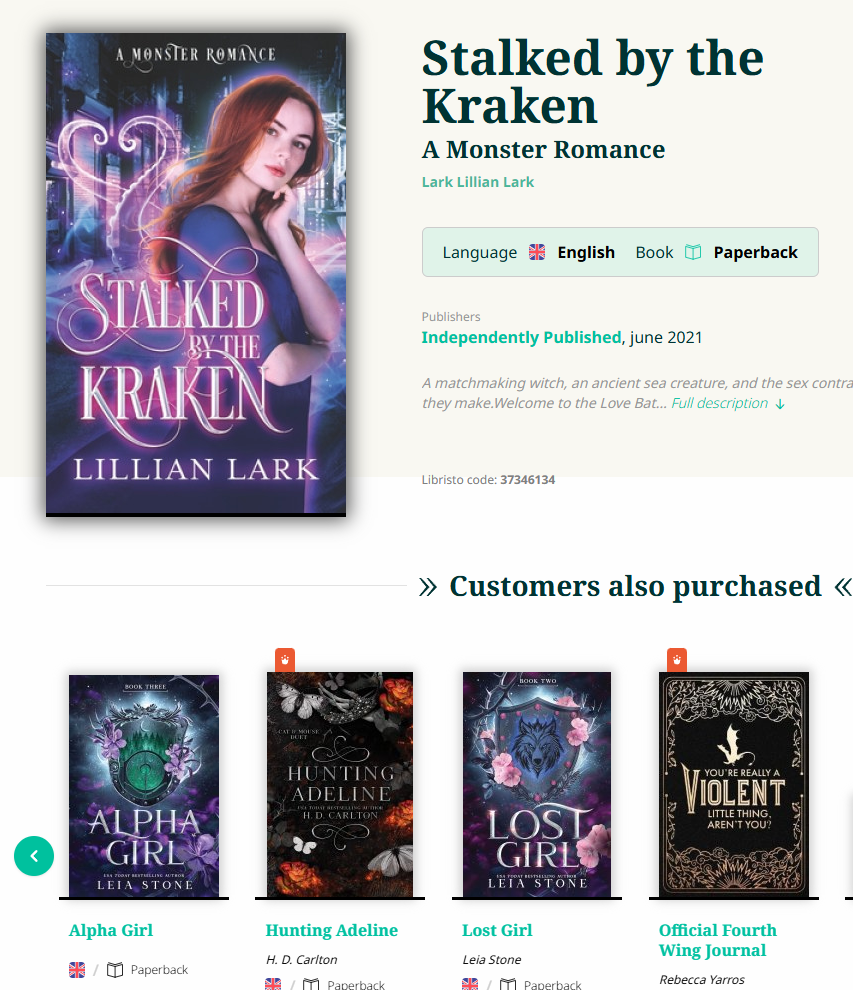Click the book icon beside Paperback label
The image size is (853, 990).
click(x=693, y=252)
